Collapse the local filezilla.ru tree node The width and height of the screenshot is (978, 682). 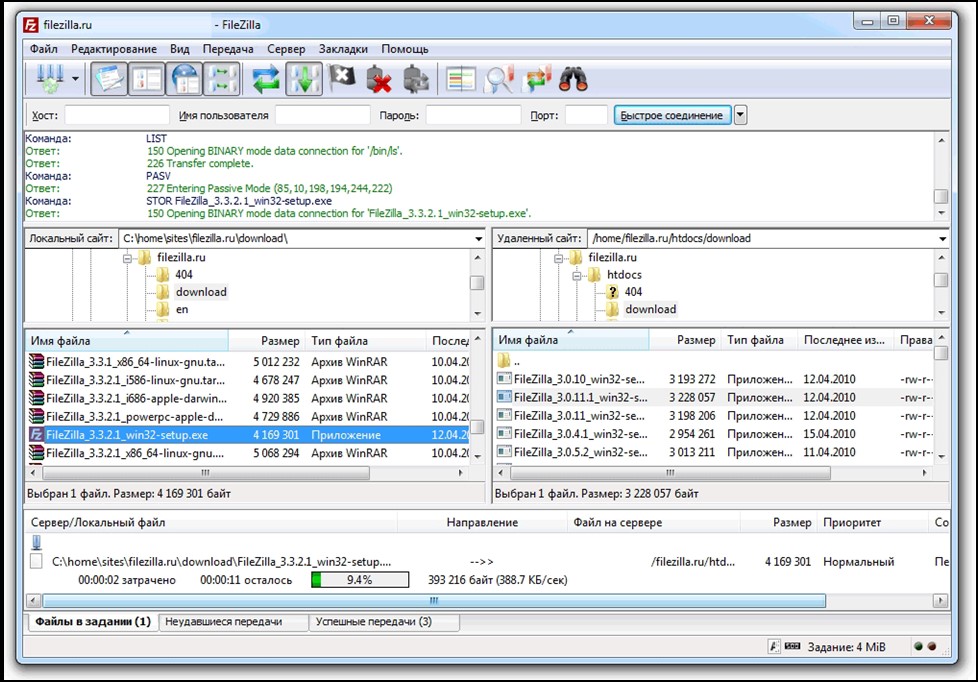[x=127, y=258]
